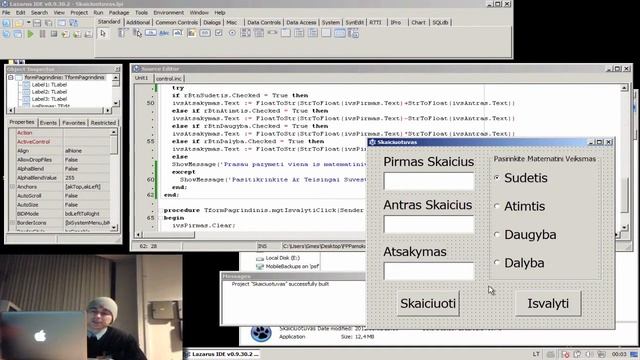Collapse the formPagrindinis tree node
Screen dimensions: 640x360
pyautogui.click(x=11, y=78)
